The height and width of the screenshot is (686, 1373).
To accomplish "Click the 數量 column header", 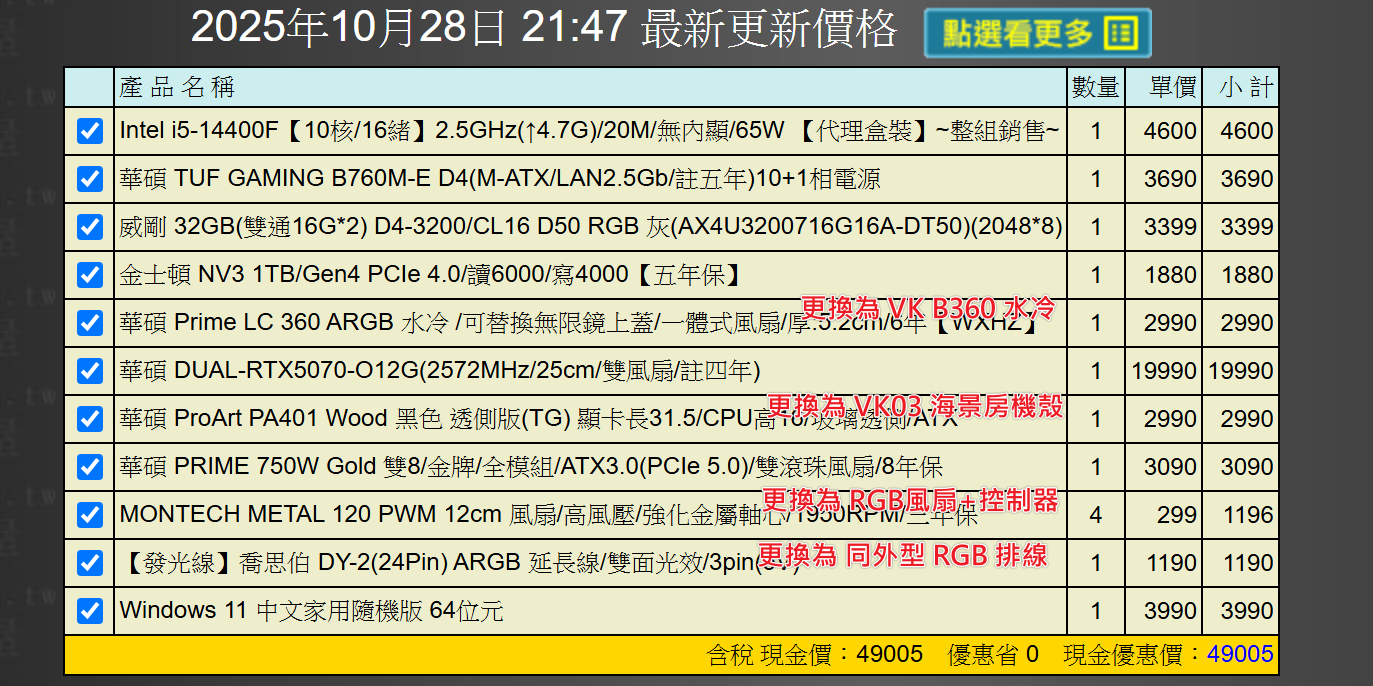I will click(x=1095, y=88).
